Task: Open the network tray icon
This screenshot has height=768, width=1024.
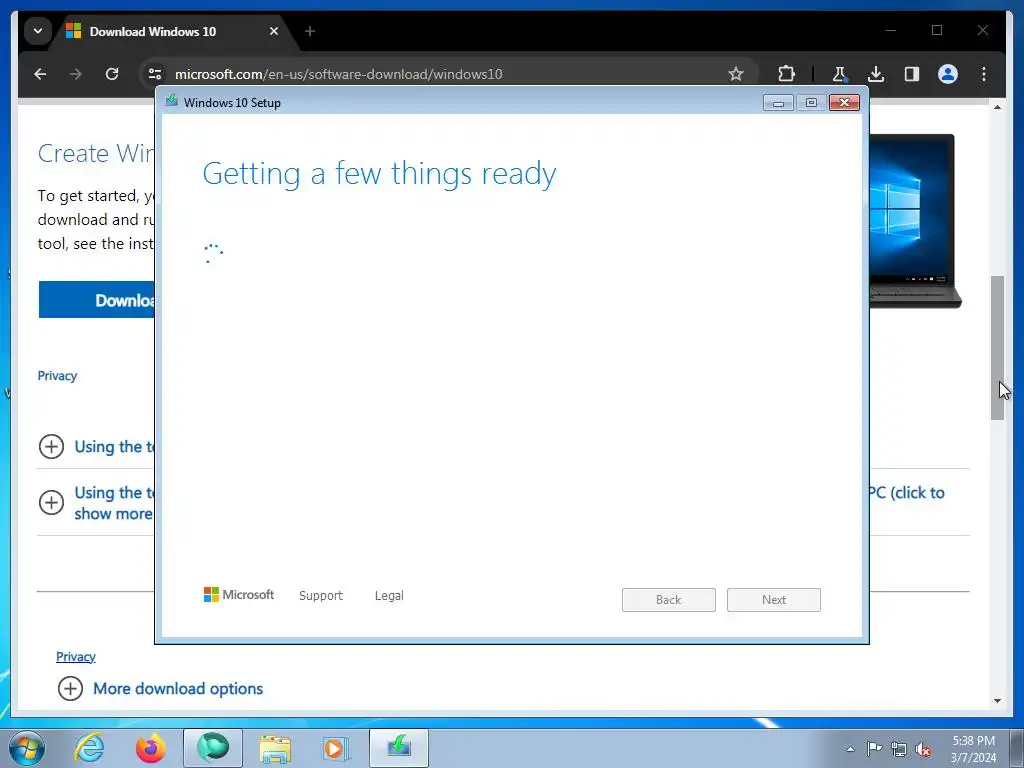Action: [x=899, y=749]
